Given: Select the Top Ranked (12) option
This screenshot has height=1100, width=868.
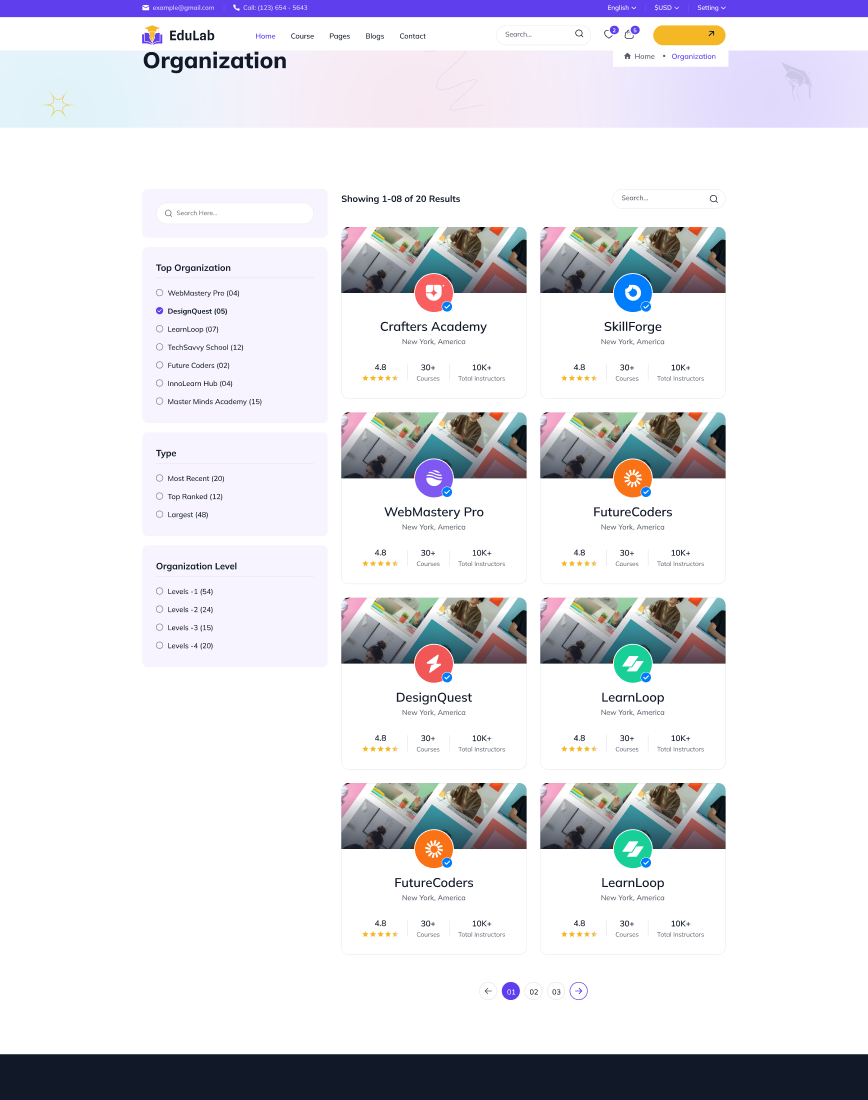Looking at the screenshot, I should tap(189, 497).
